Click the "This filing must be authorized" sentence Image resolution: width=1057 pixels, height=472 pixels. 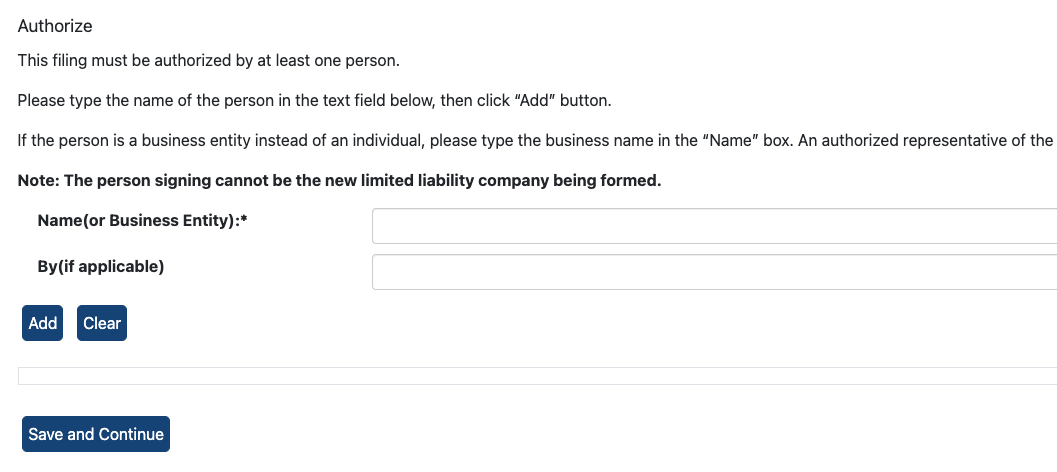(x=208, y=61)
